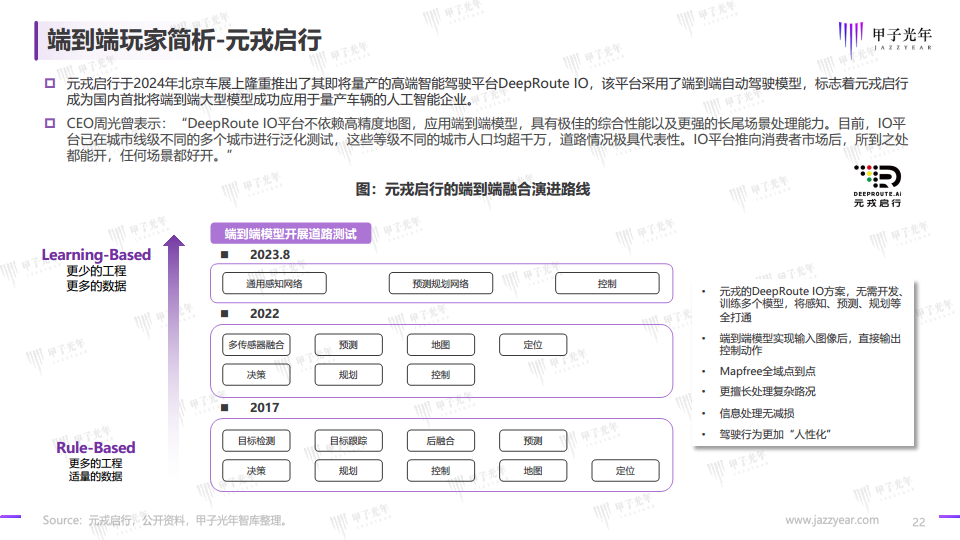960x540 pixels.
Task: Click the page number 22
Action: [918, 522]
